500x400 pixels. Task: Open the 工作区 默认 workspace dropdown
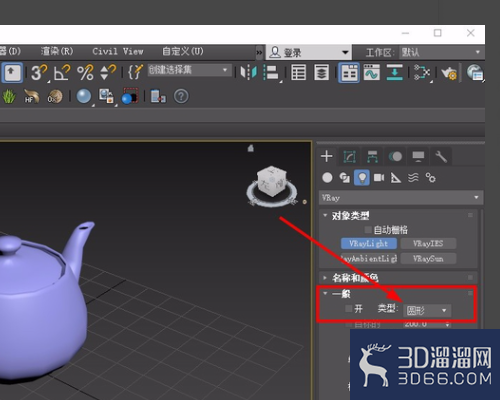(441, 52)
